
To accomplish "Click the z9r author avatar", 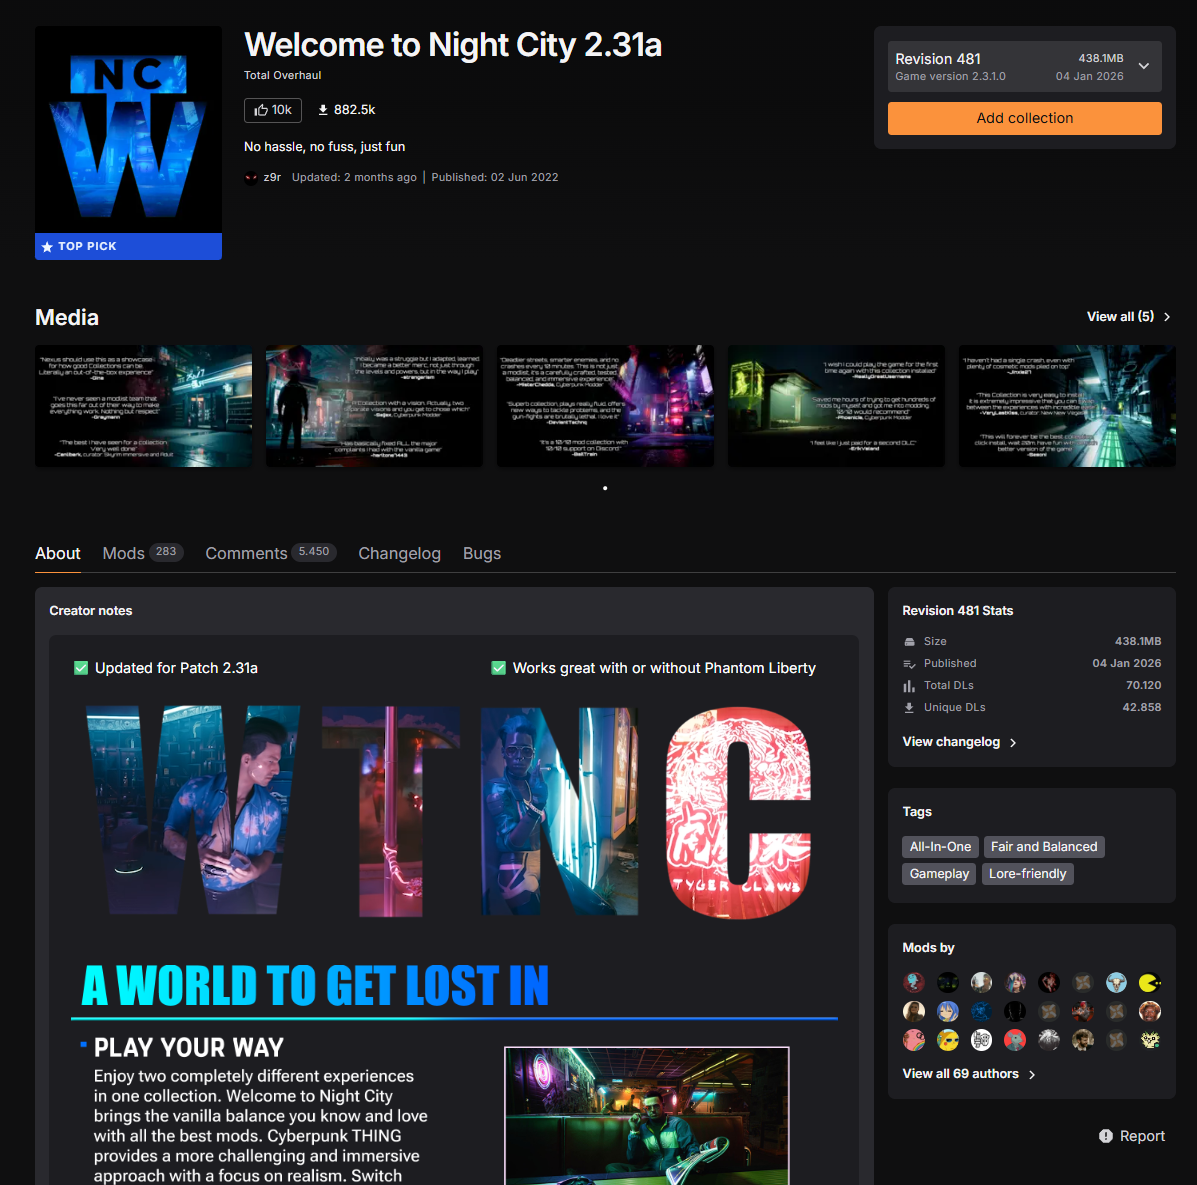I will coord(251,178).
